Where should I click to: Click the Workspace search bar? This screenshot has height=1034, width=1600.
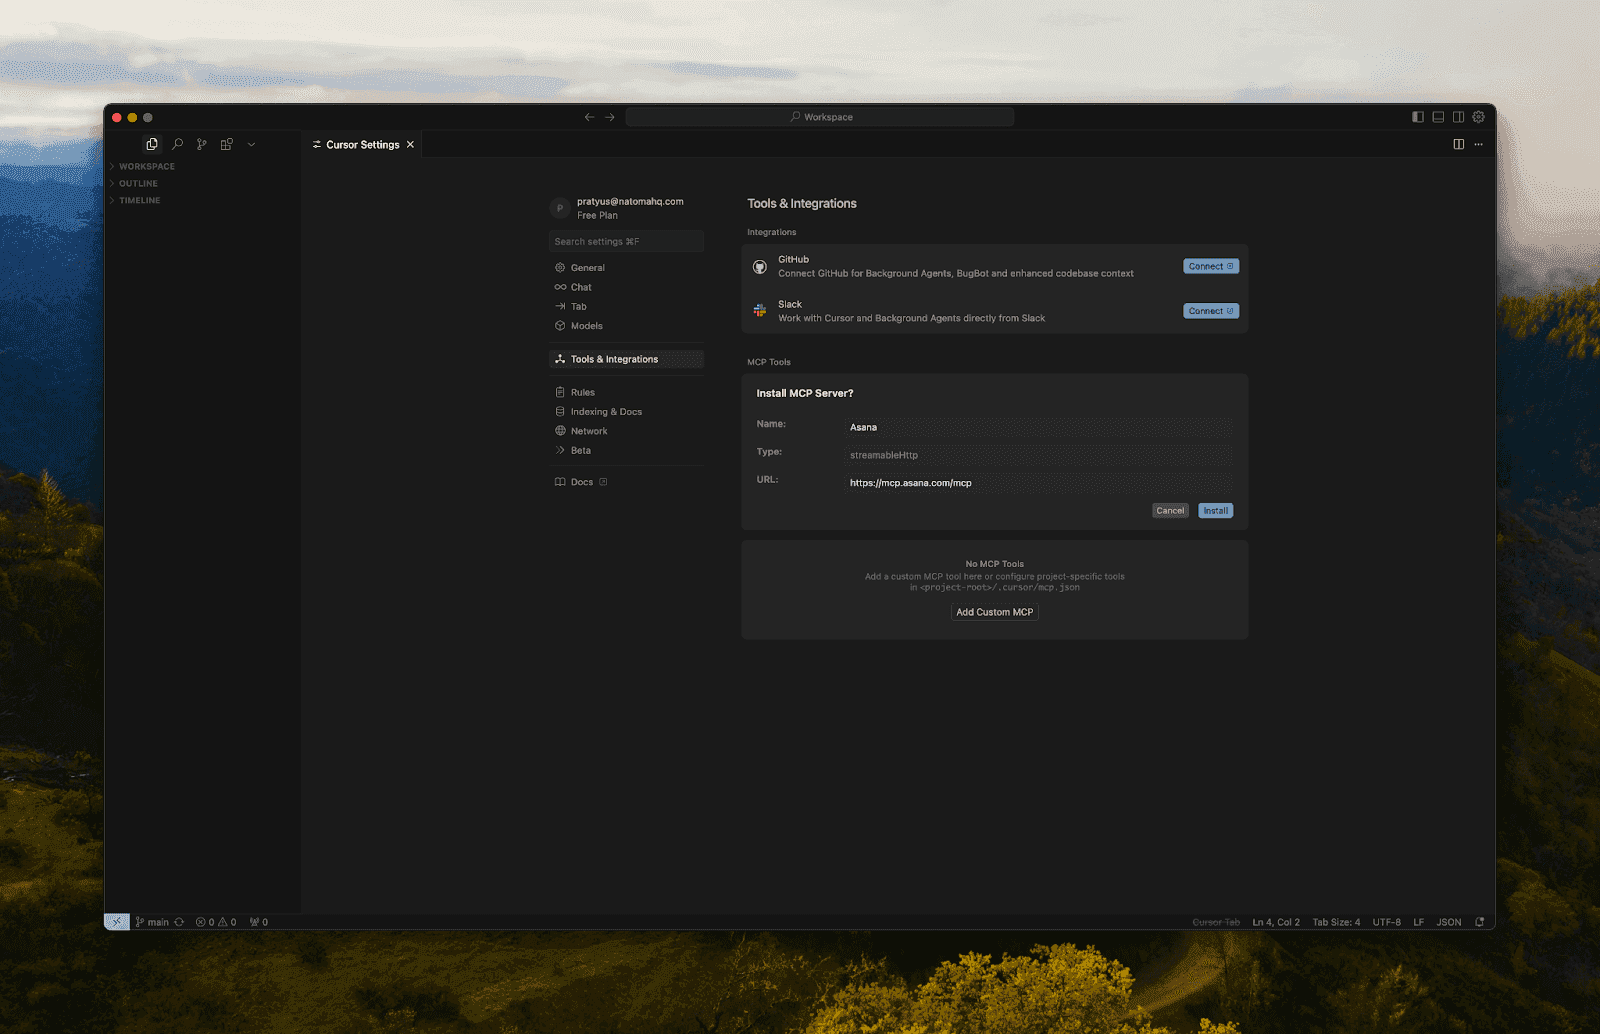pos(820,117)
